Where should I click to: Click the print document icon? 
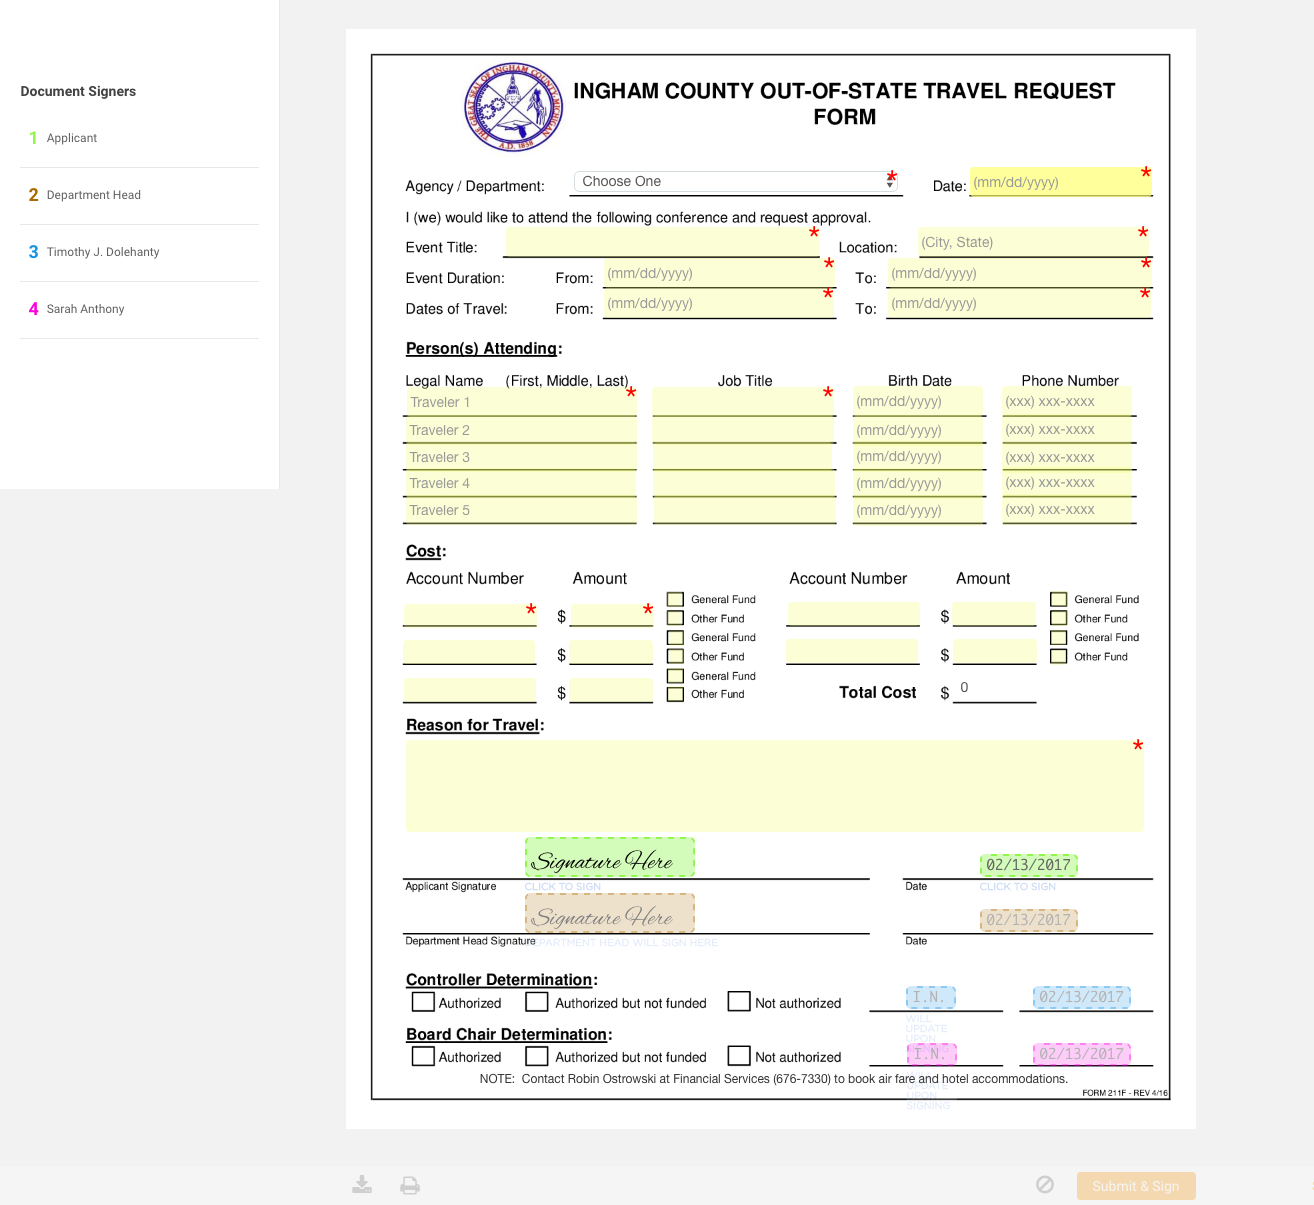point(410,1185)
